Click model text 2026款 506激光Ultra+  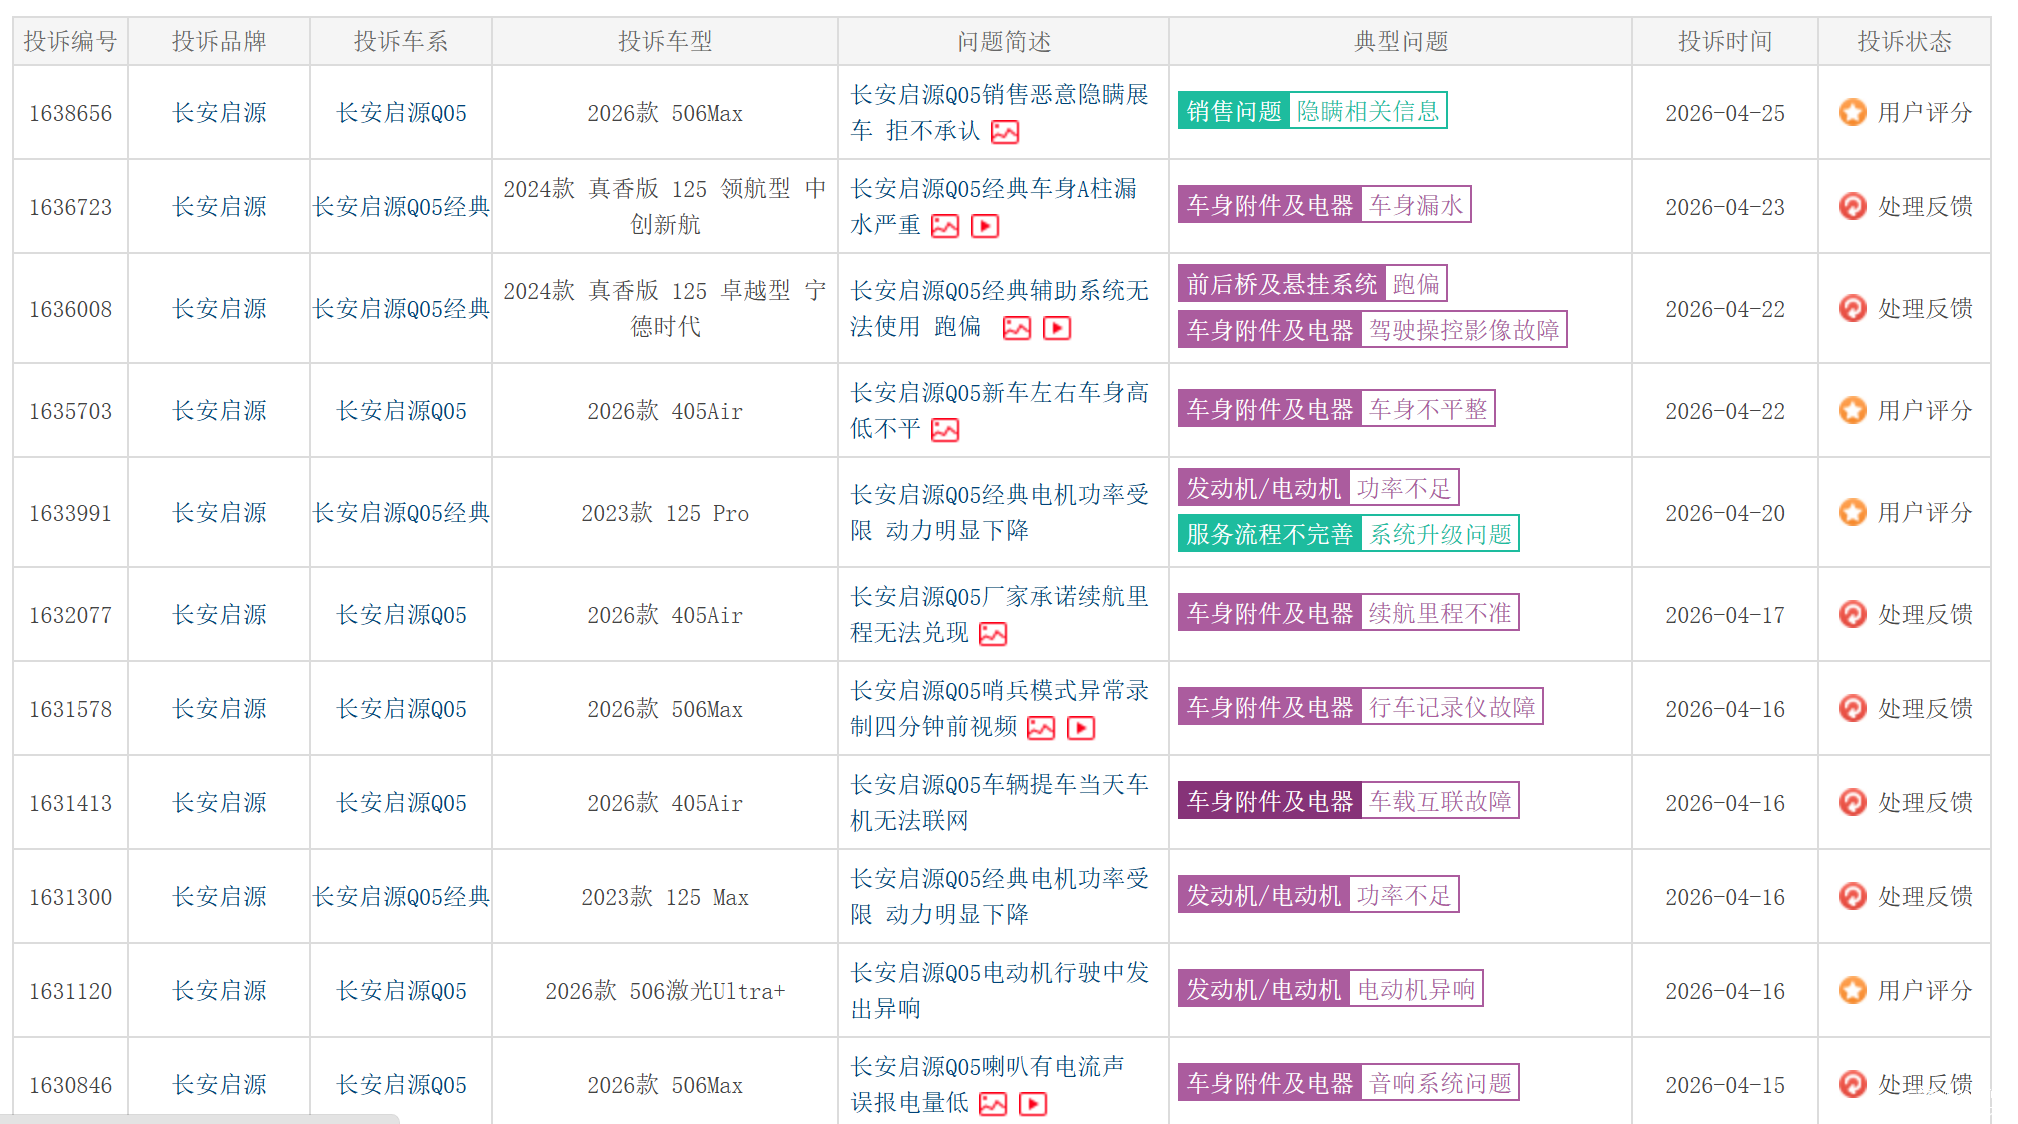point(665,991)
